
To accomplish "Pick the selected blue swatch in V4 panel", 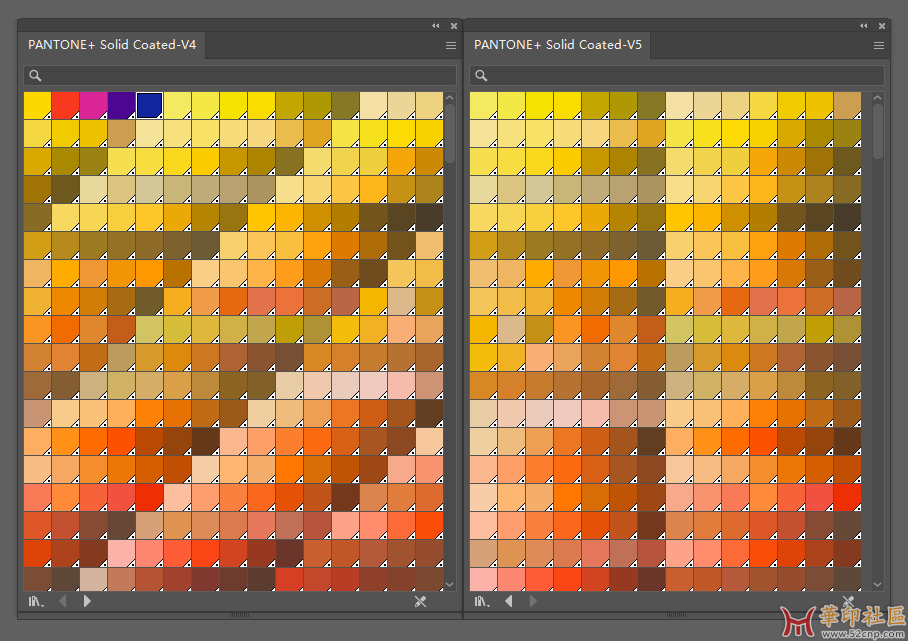I will tap(149, 105).
